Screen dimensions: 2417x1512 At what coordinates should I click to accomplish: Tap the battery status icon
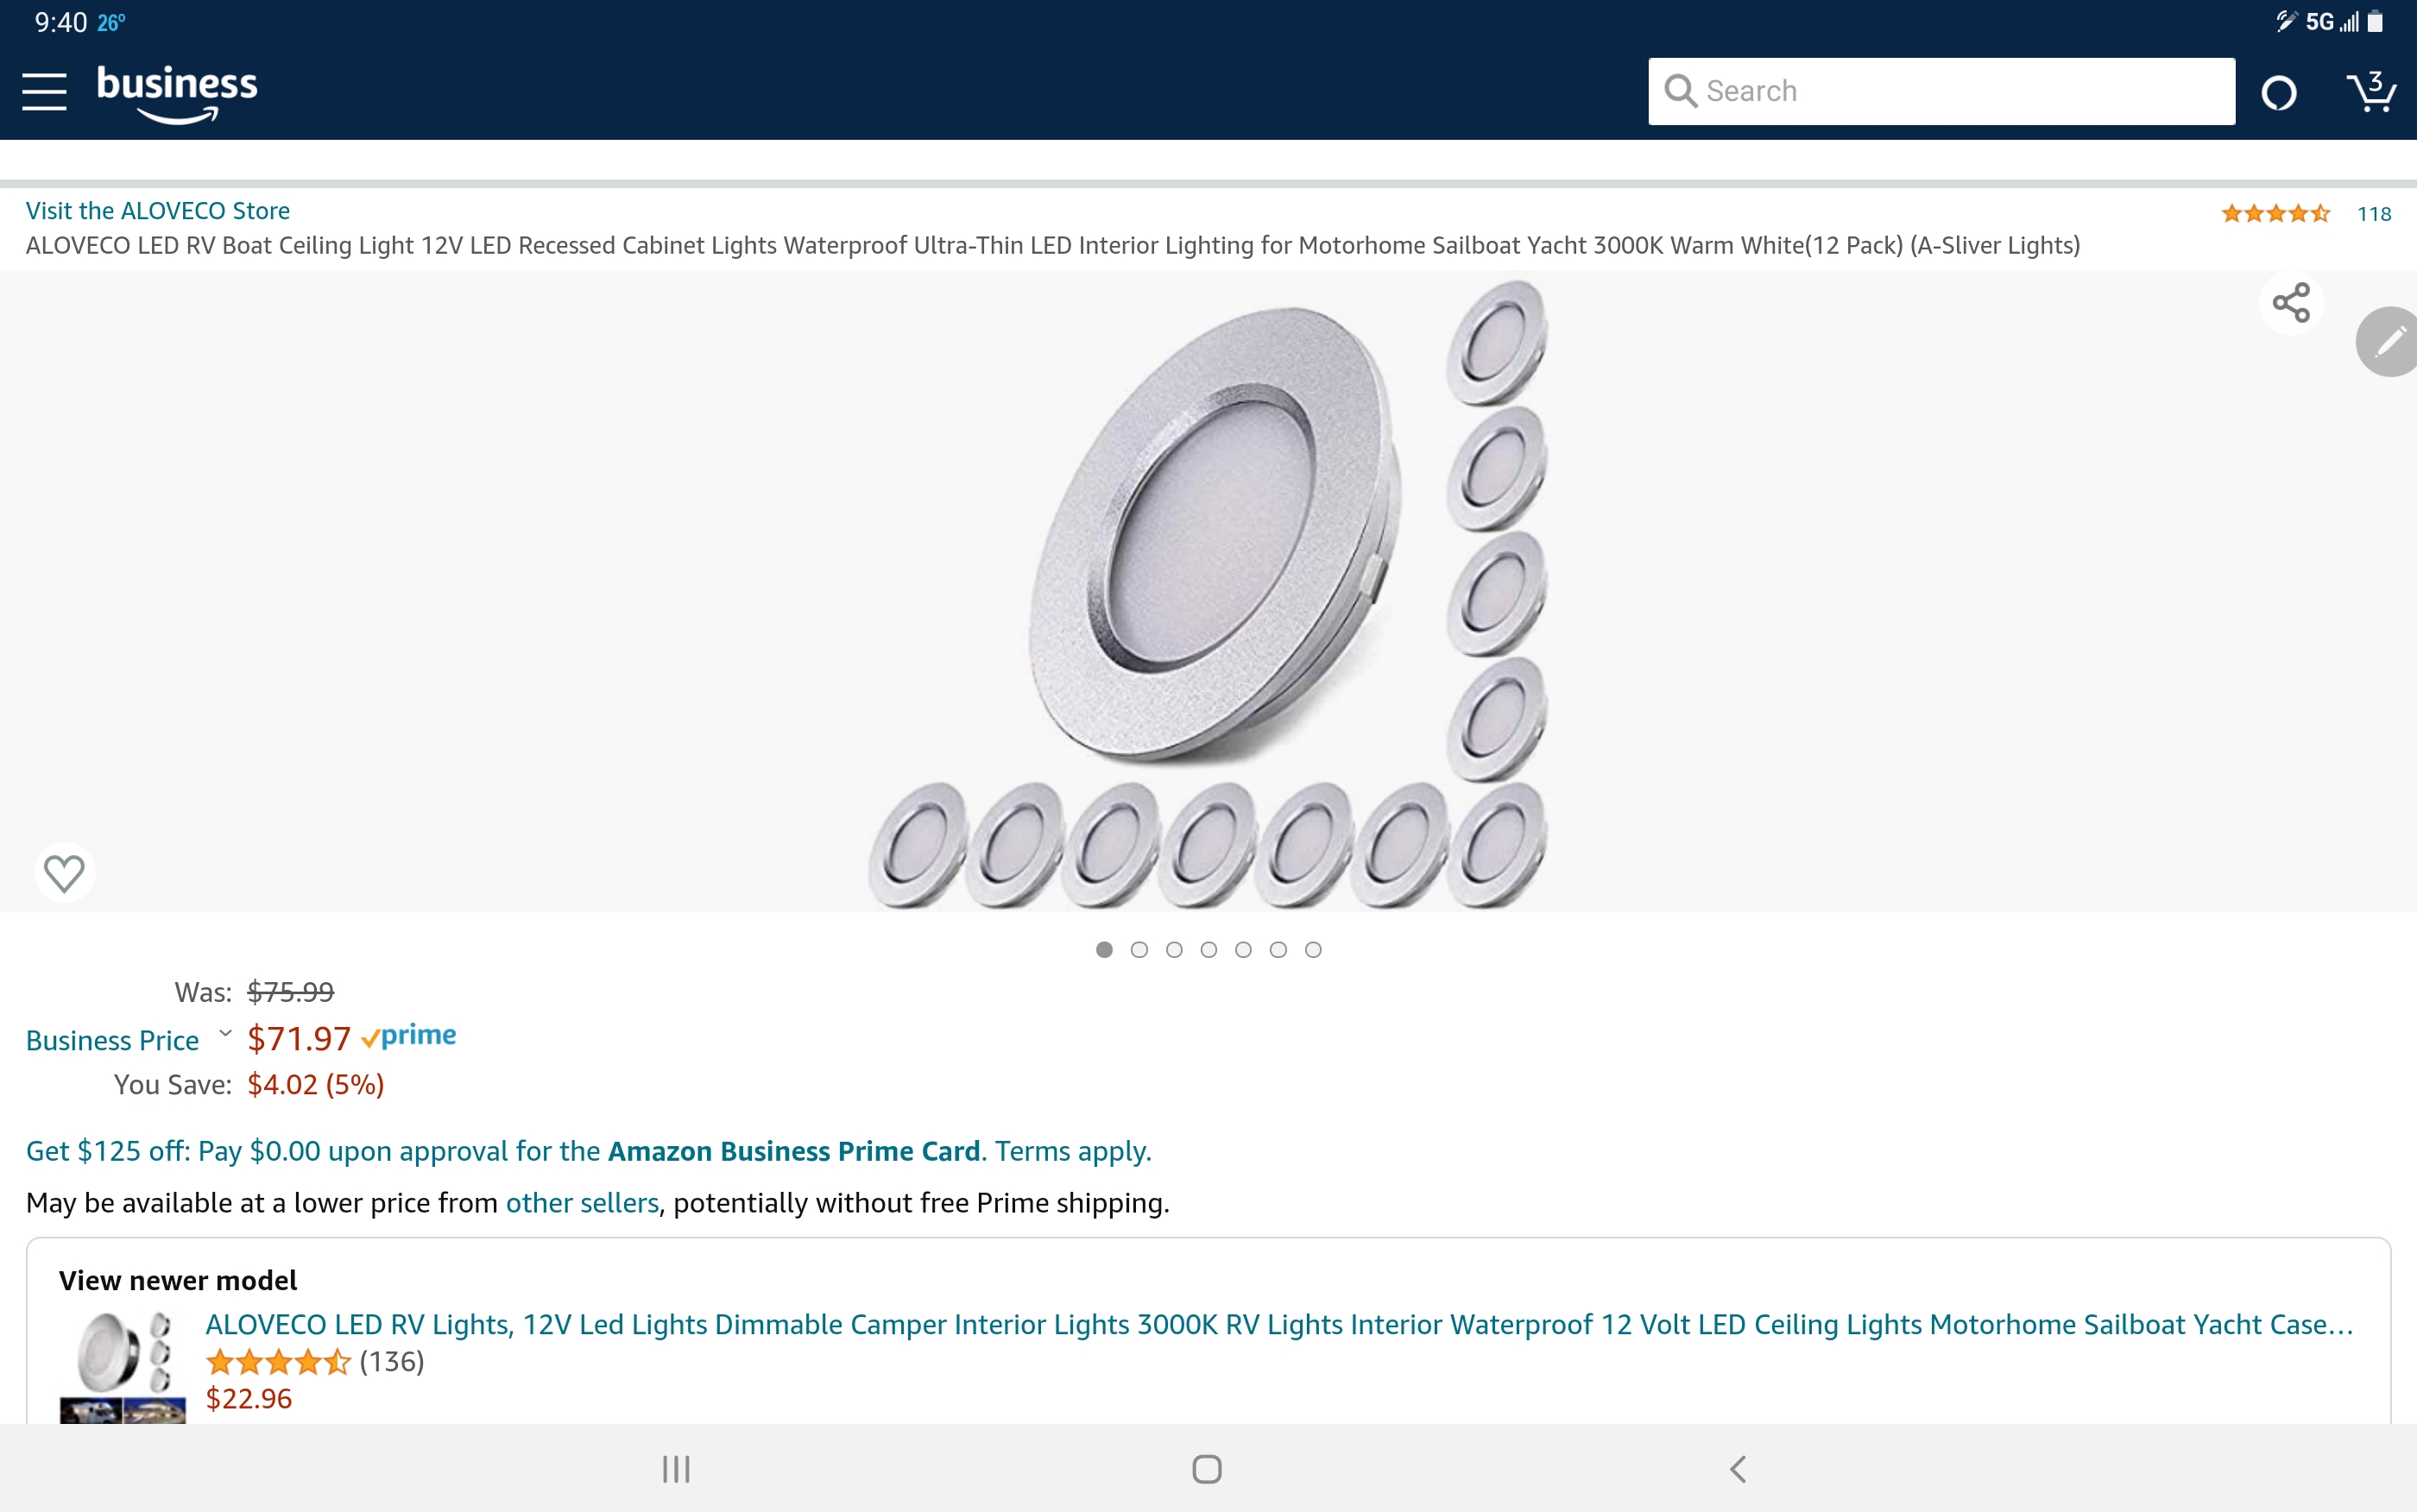tap(2376, 22)
